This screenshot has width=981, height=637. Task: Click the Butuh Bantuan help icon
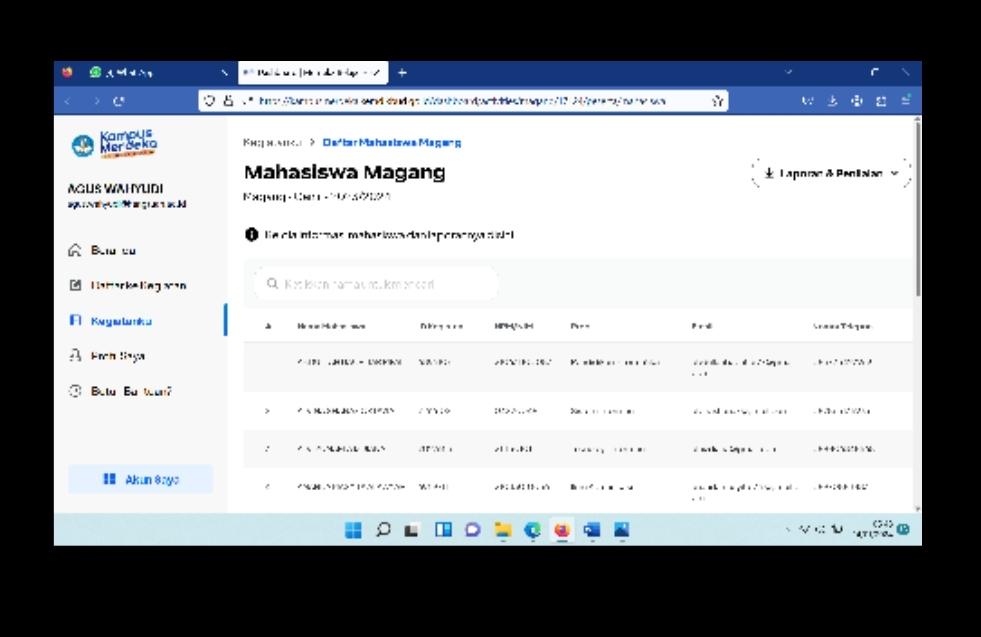[75, 391]
